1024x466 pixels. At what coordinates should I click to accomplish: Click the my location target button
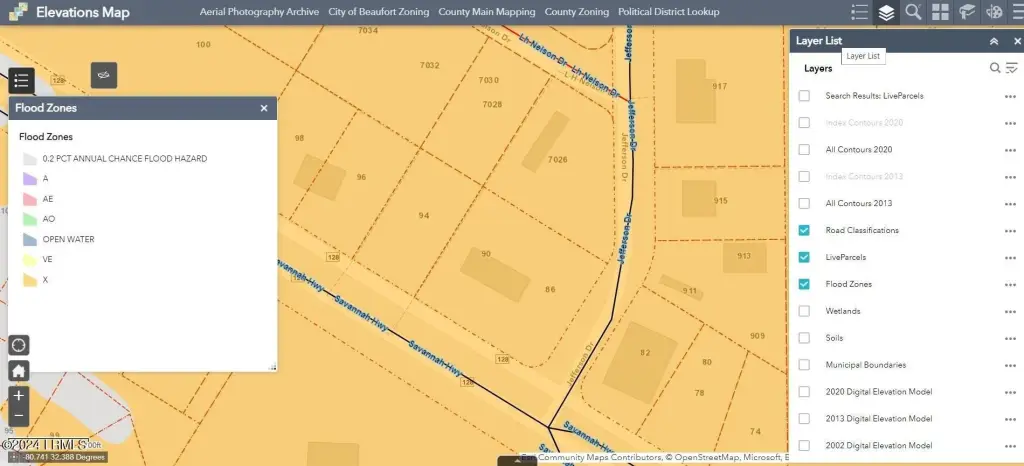coord(19,345)
